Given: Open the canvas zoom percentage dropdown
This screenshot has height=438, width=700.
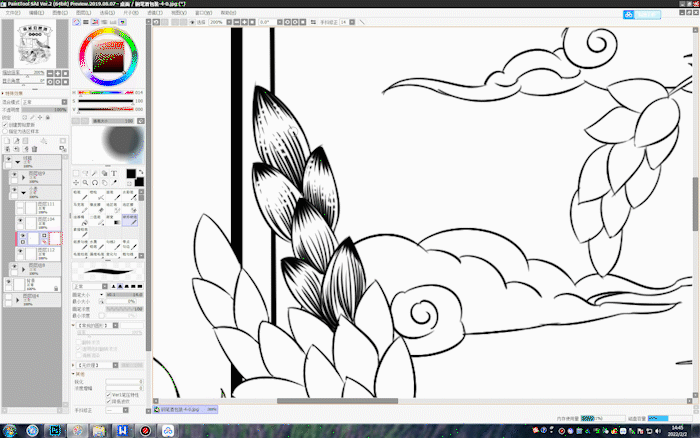Looking at the screenshot, I should pyautogui.click(x=219, y=21).
